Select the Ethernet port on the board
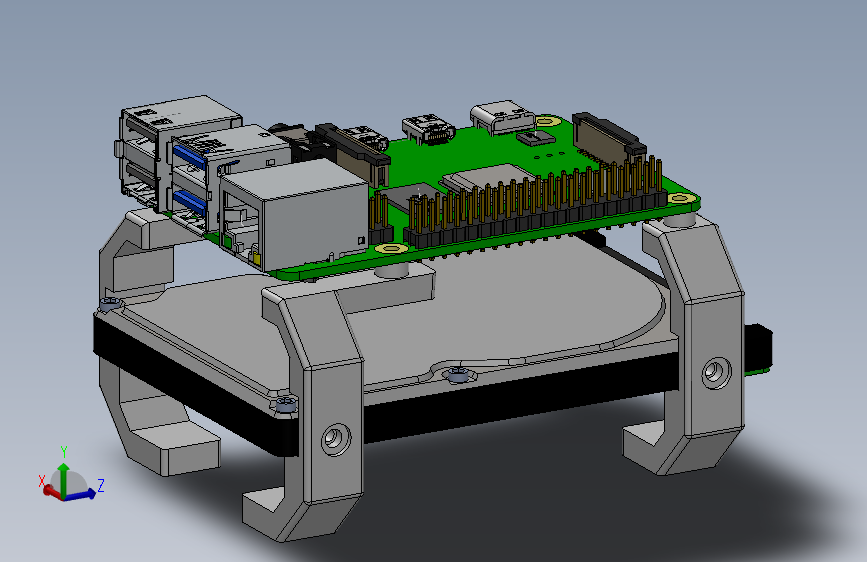 click(x=294, y=215)
